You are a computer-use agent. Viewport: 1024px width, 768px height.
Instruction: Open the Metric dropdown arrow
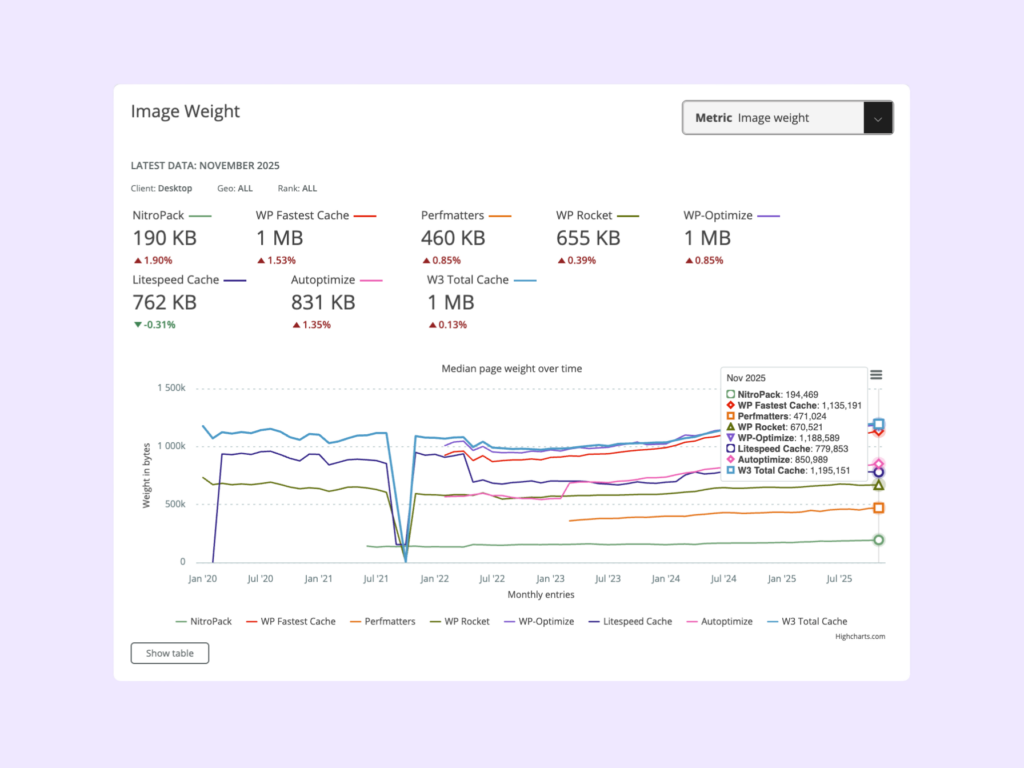[x=878, y=118]
